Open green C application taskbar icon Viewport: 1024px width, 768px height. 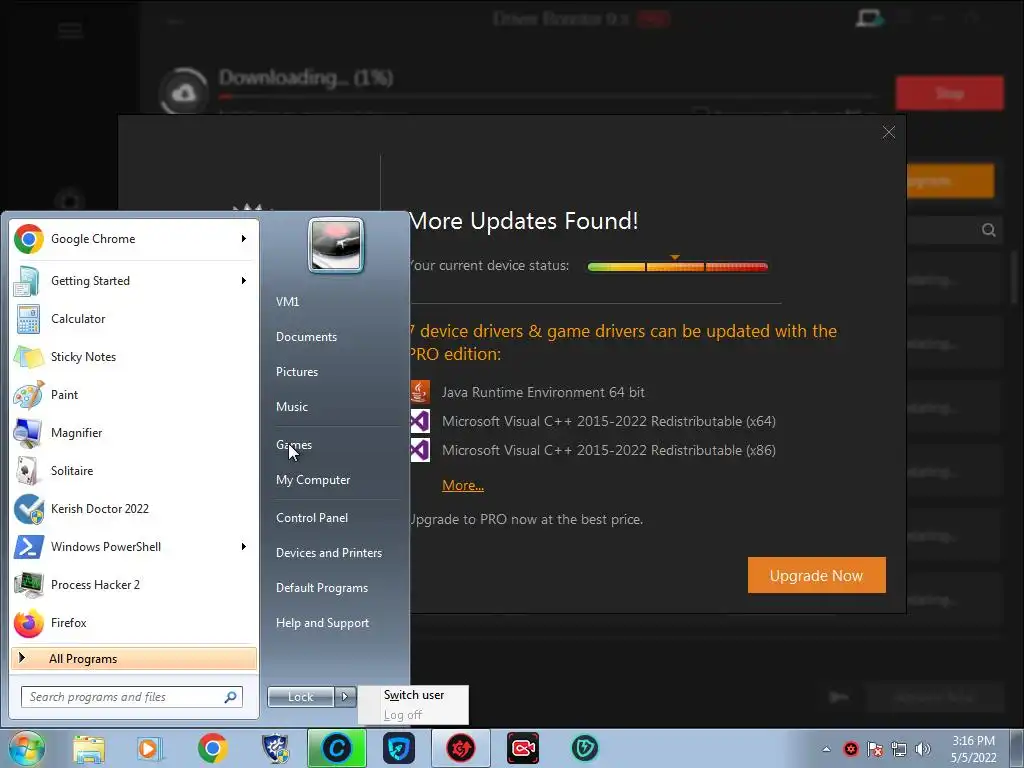coord(336,748)
